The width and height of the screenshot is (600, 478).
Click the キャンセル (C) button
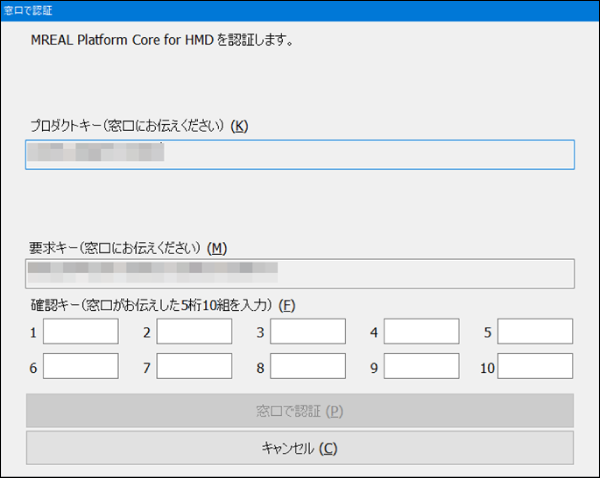point(300,448)
